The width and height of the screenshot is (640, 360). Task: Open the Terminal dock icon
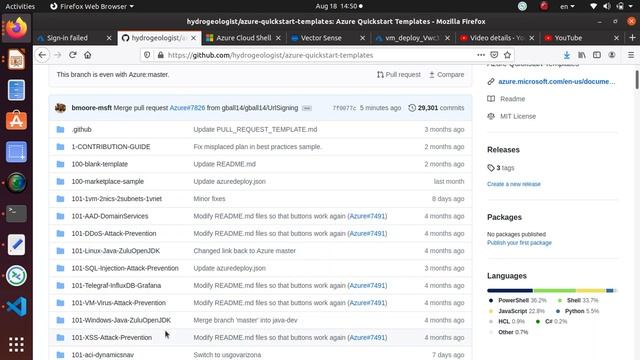point(16,213)
